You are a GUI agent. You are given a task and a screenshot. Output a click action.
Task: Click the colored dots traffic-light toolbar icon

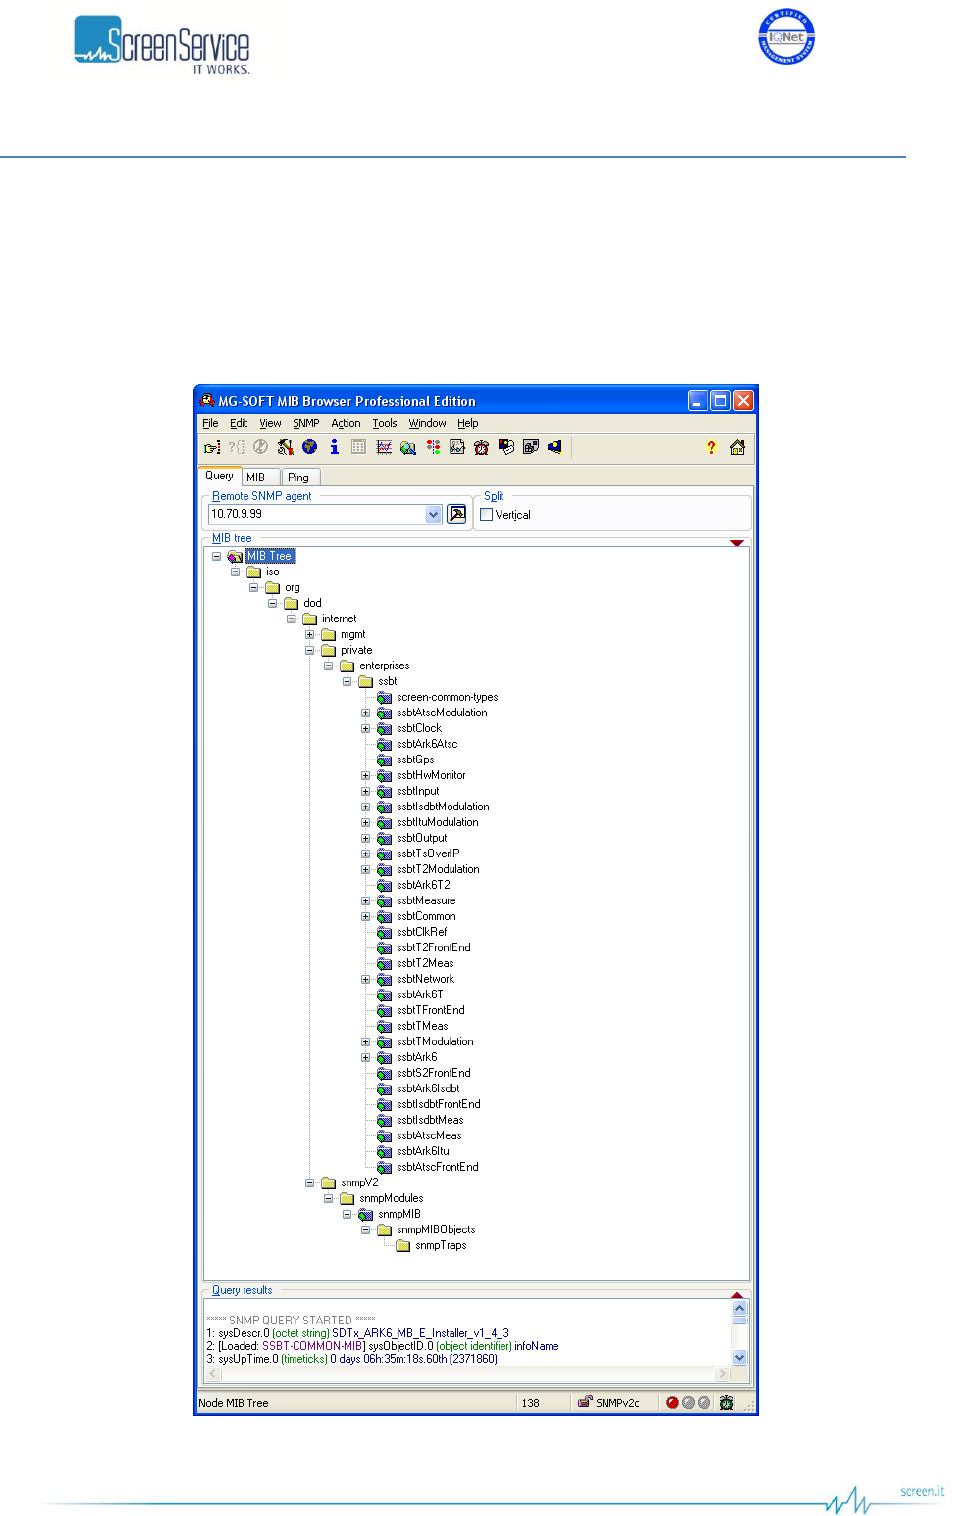[433, 447]
